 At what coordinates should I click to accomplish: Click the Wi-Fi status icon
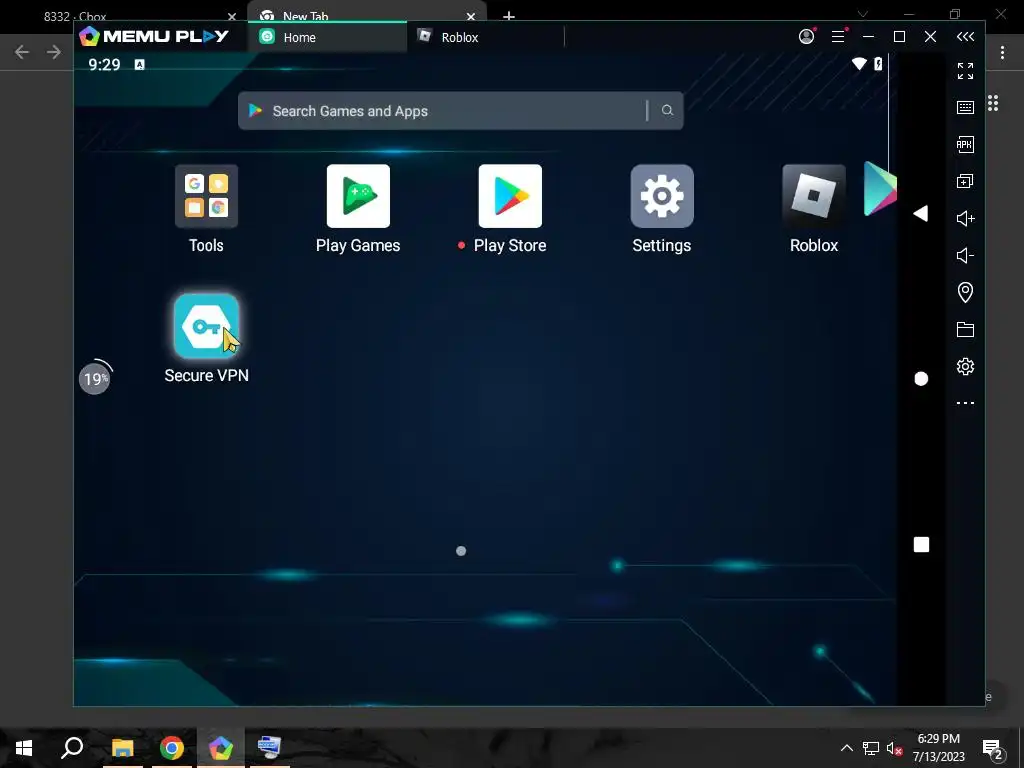click(859, 64)
